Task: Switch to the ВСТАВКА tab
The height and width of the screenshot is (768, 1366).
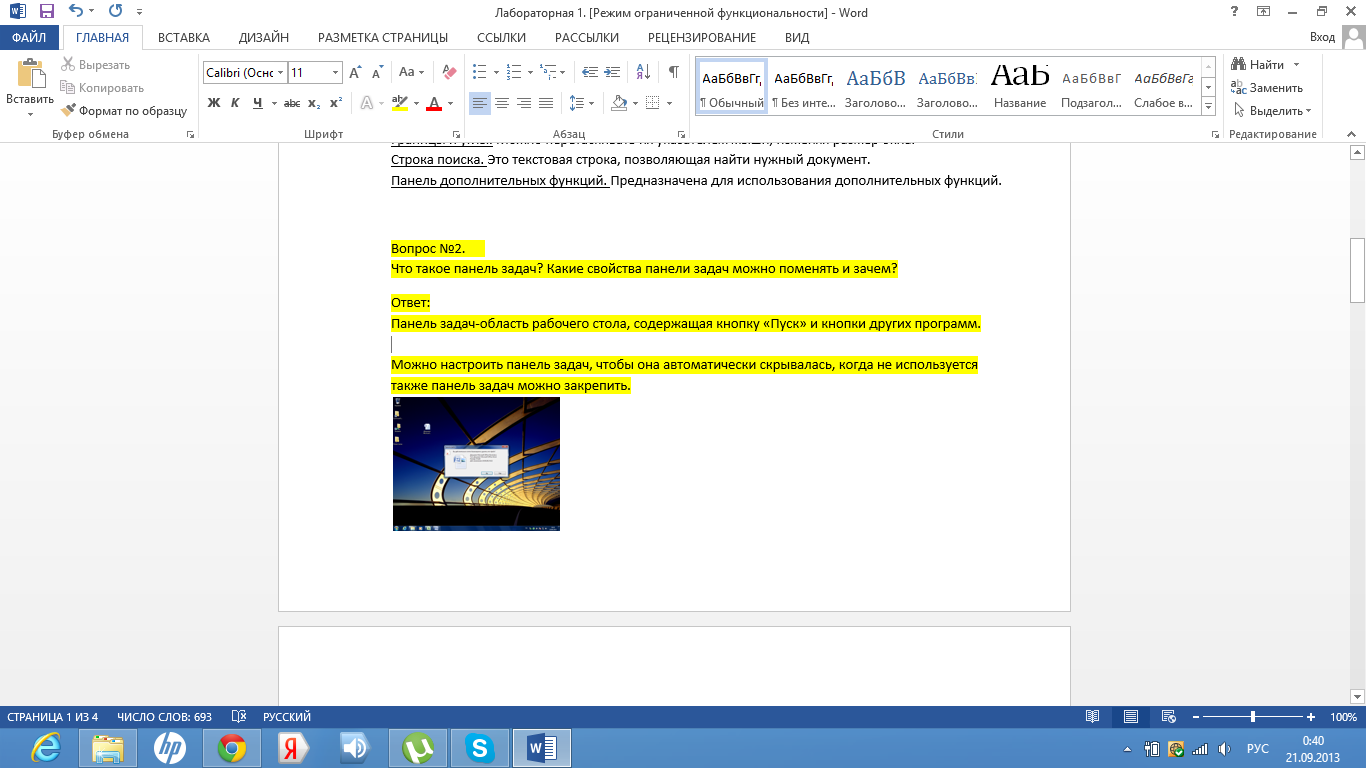Action: pos(184,38)
